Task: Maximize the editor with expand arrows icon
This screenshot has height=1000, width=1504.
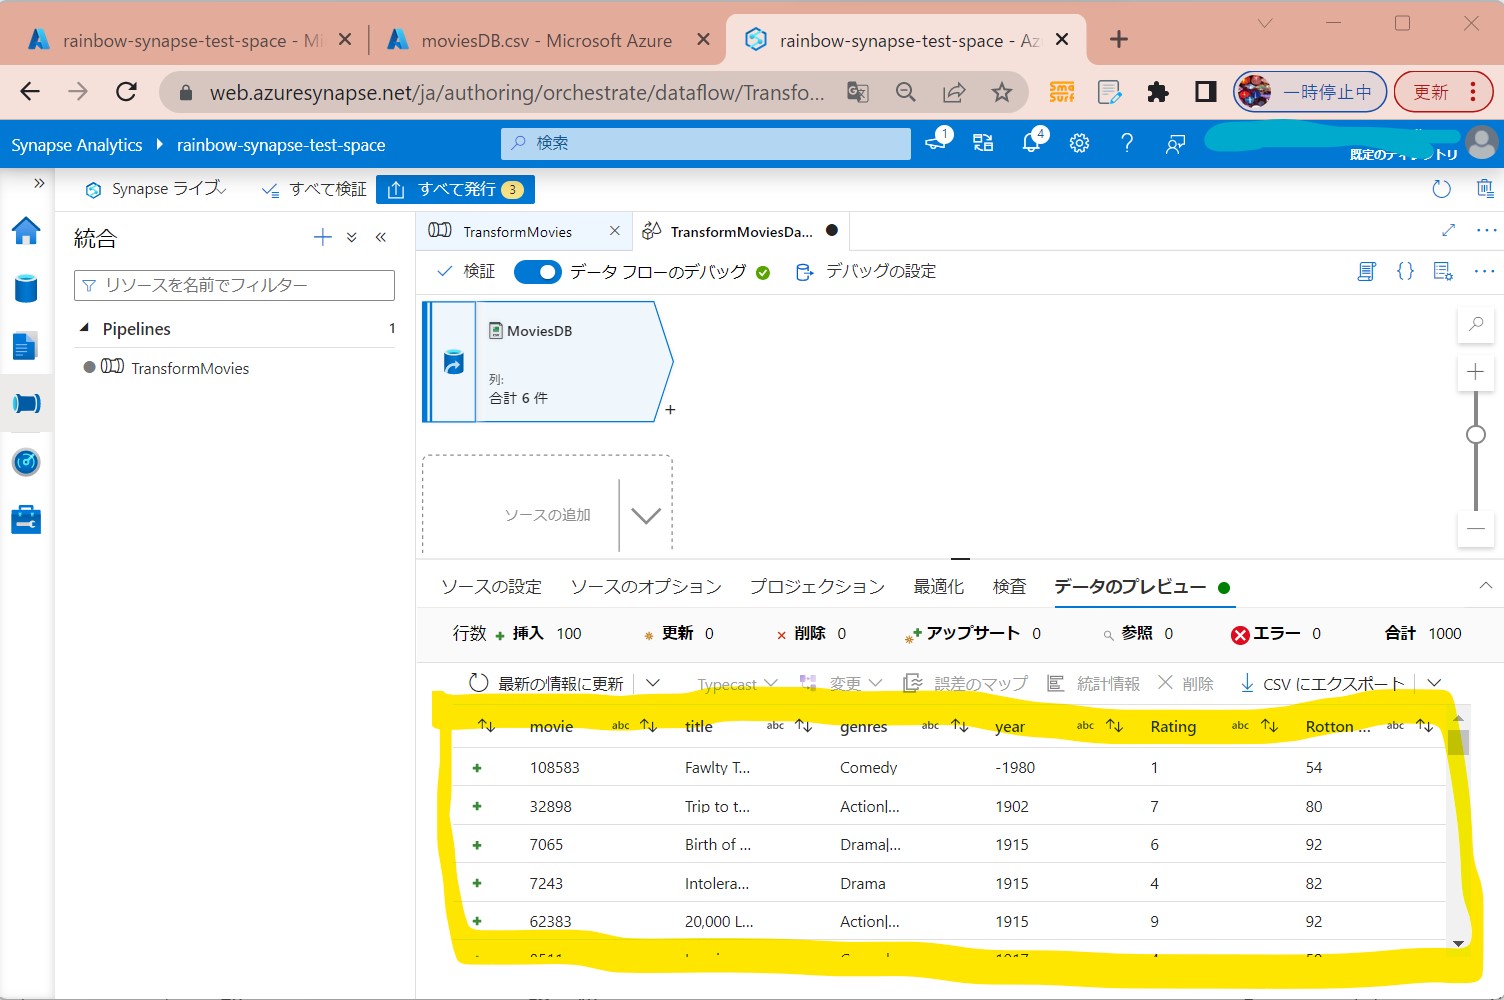Action: (1448, 230)
